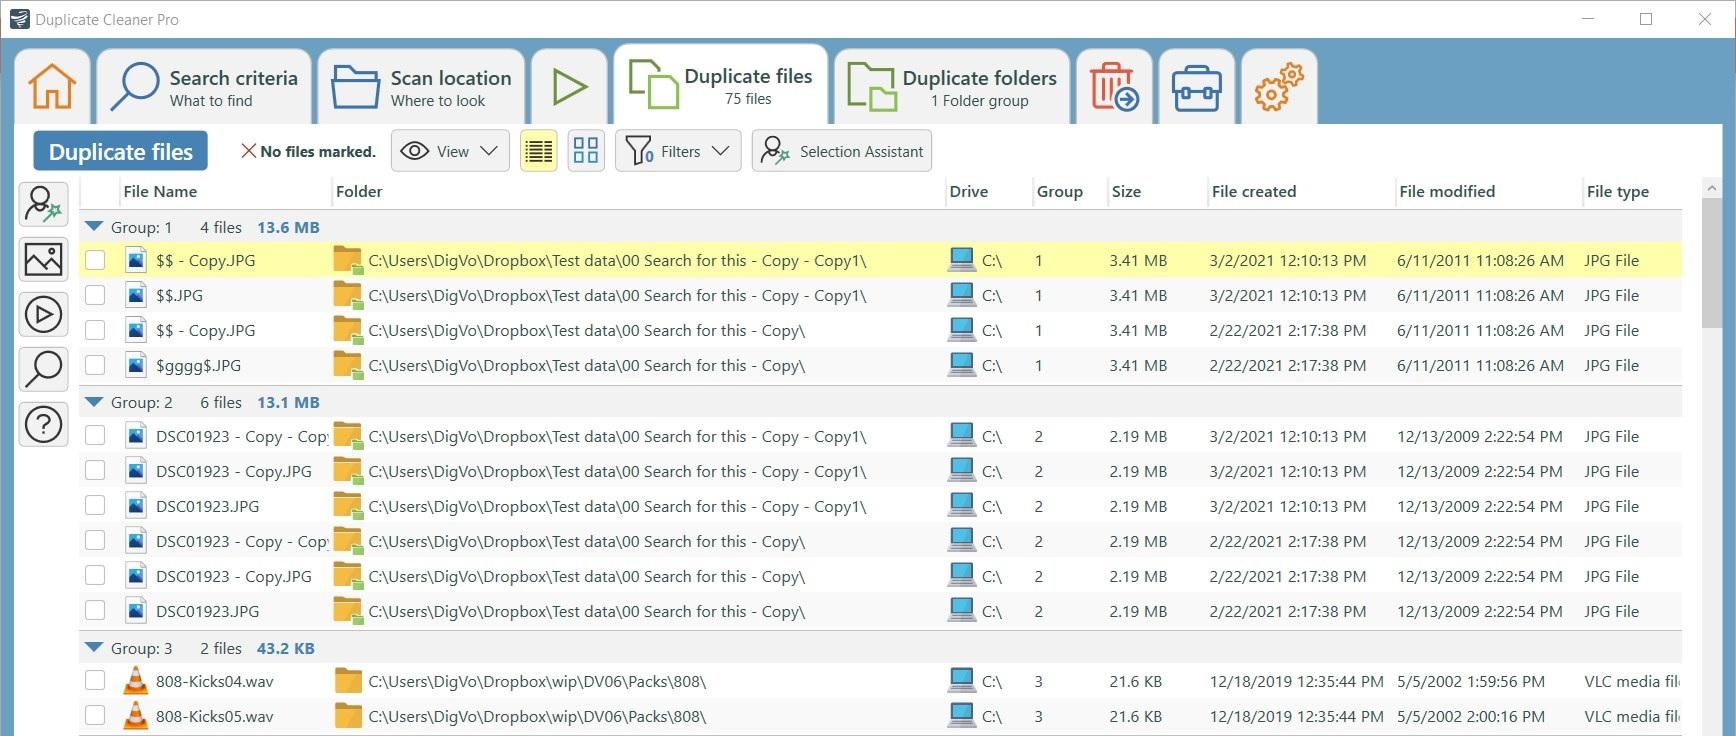Collapse Group 1 with its triangle
The height and width of the screenshot is (736, 1736).
coord(94,227)
